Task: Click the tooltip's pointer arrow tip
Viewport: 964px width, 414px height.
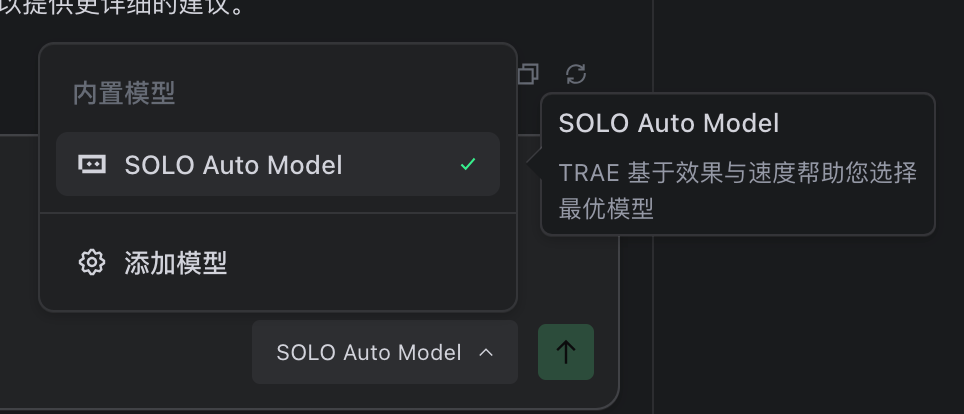Action: pyautogui.click(x=533, y=165)
